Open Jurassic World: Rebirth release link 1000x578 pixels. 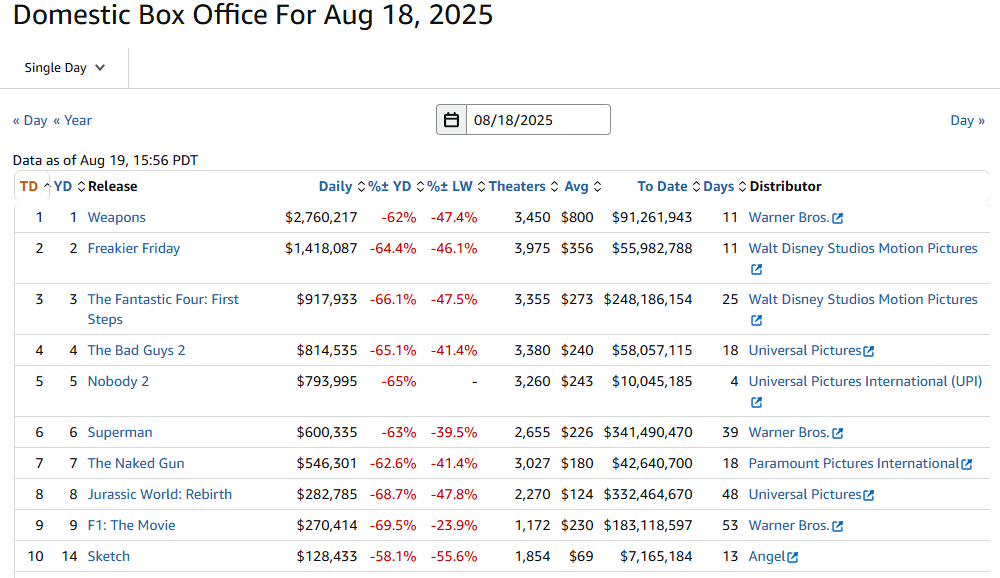point(159,494)
